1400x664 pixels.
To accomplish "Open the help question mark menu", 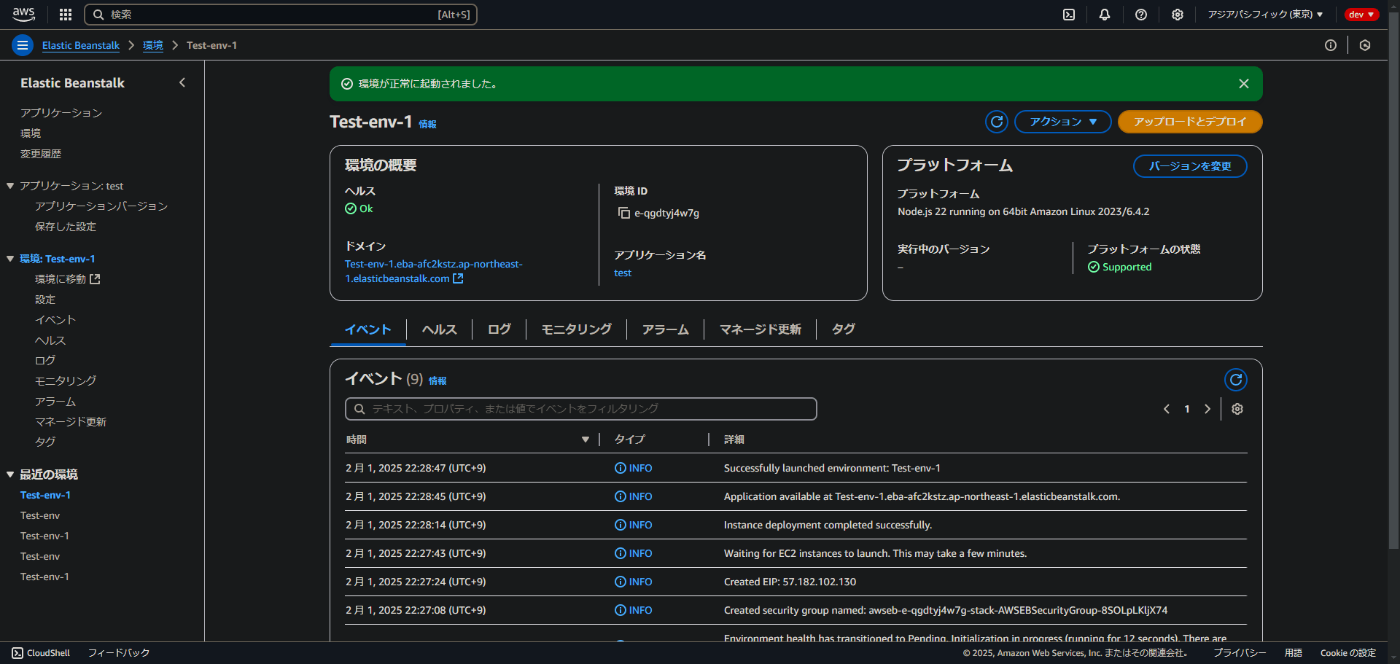I will [1141, 15].
